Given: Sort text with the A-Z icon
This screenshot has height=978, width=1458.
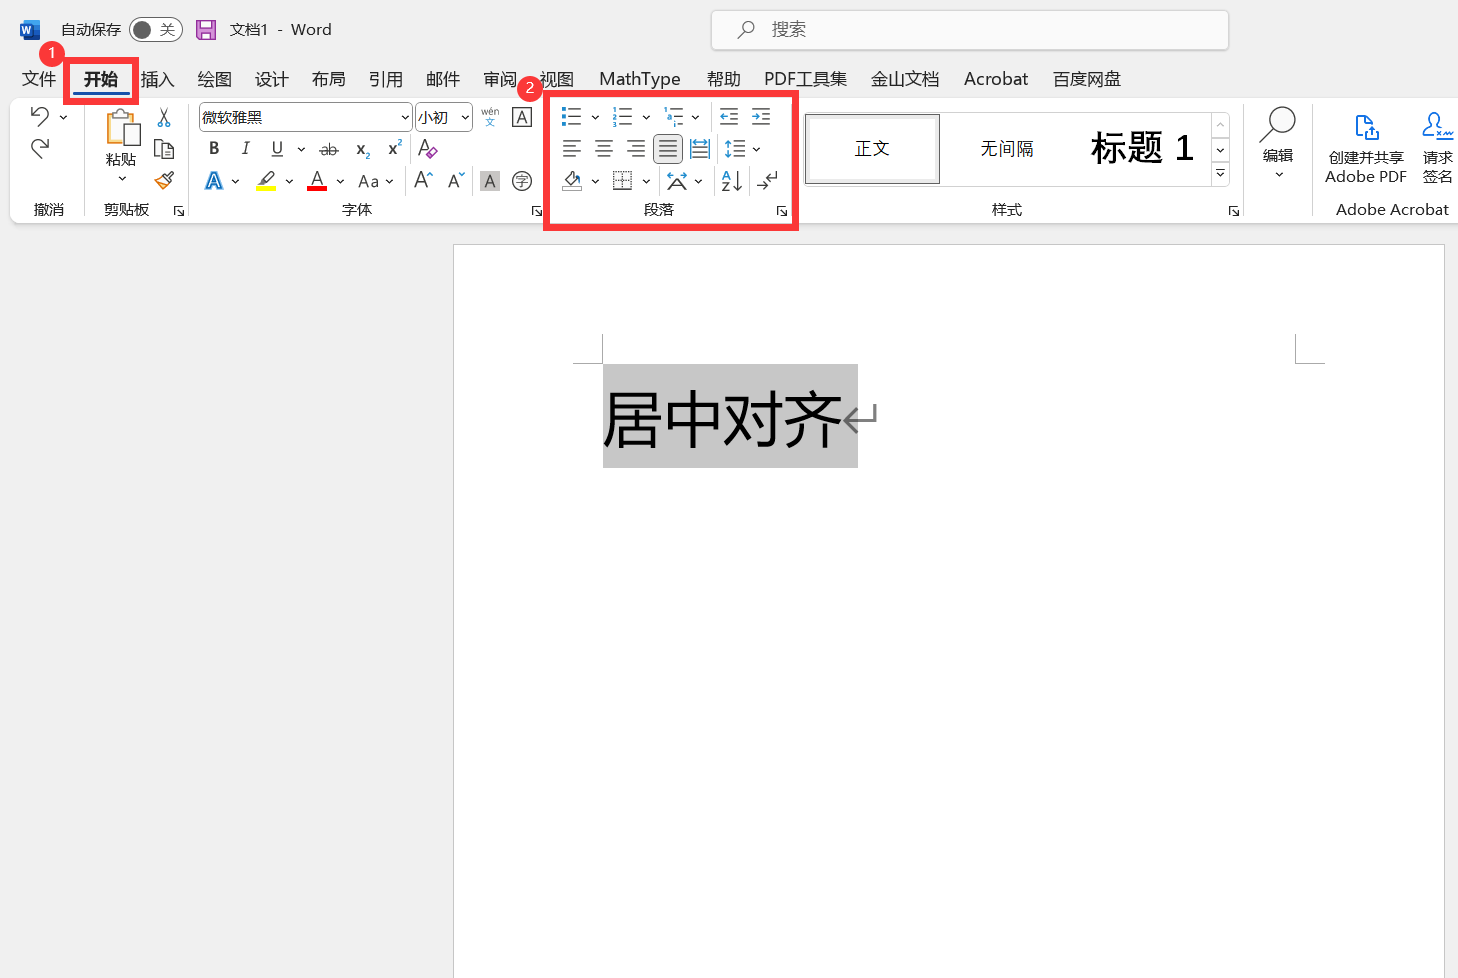Looking at the screenshot, I should pyautogui.click(x=732, y=181).
